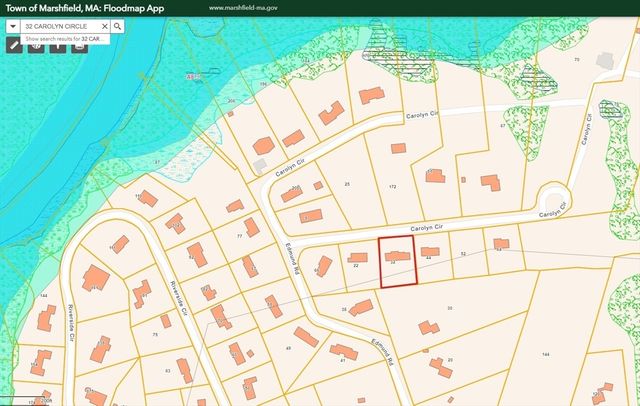Click the third toolbar widget before print
The height and width of the screenshot is (406, 640).
pos(57,45)
